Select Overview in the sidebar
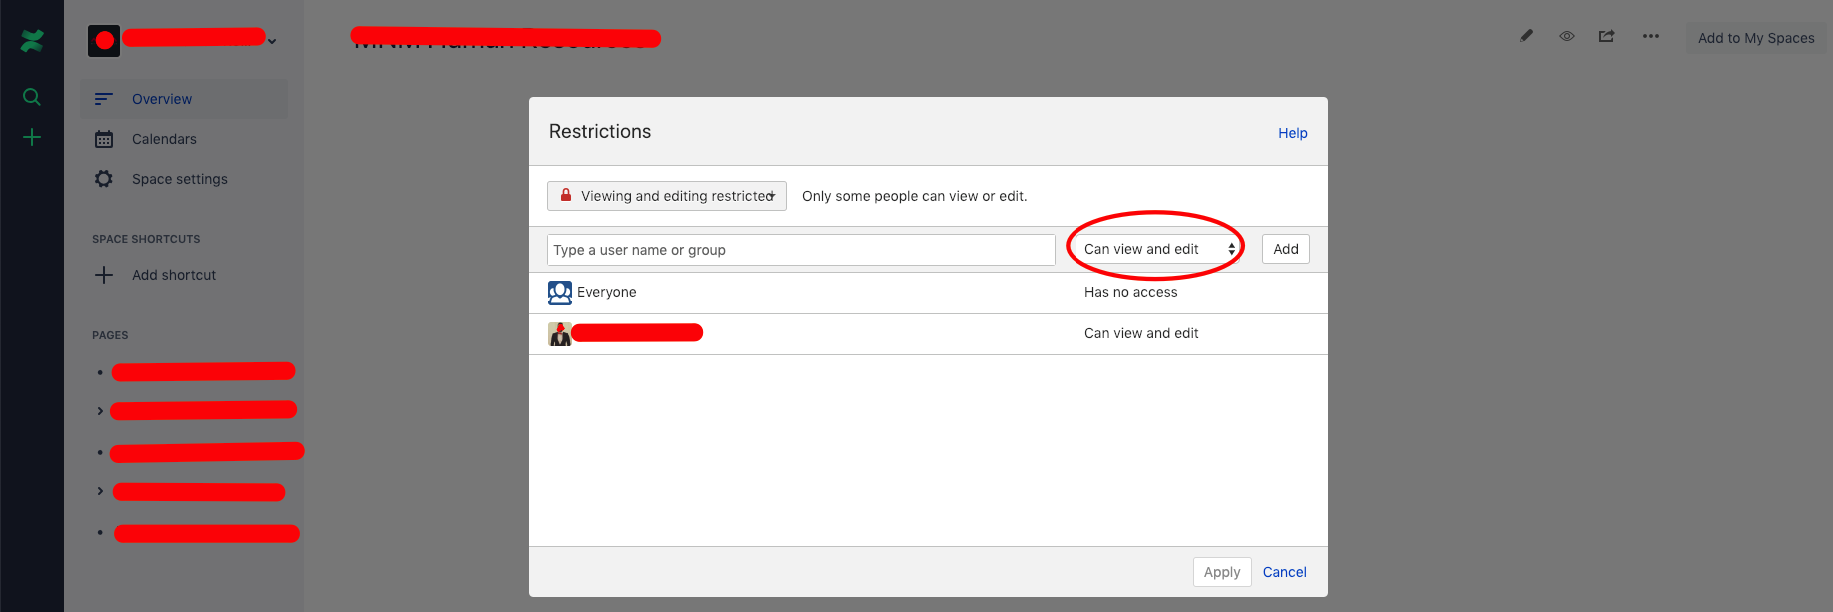The height and width of the screenshot is (612, 1833). (184, 99)
